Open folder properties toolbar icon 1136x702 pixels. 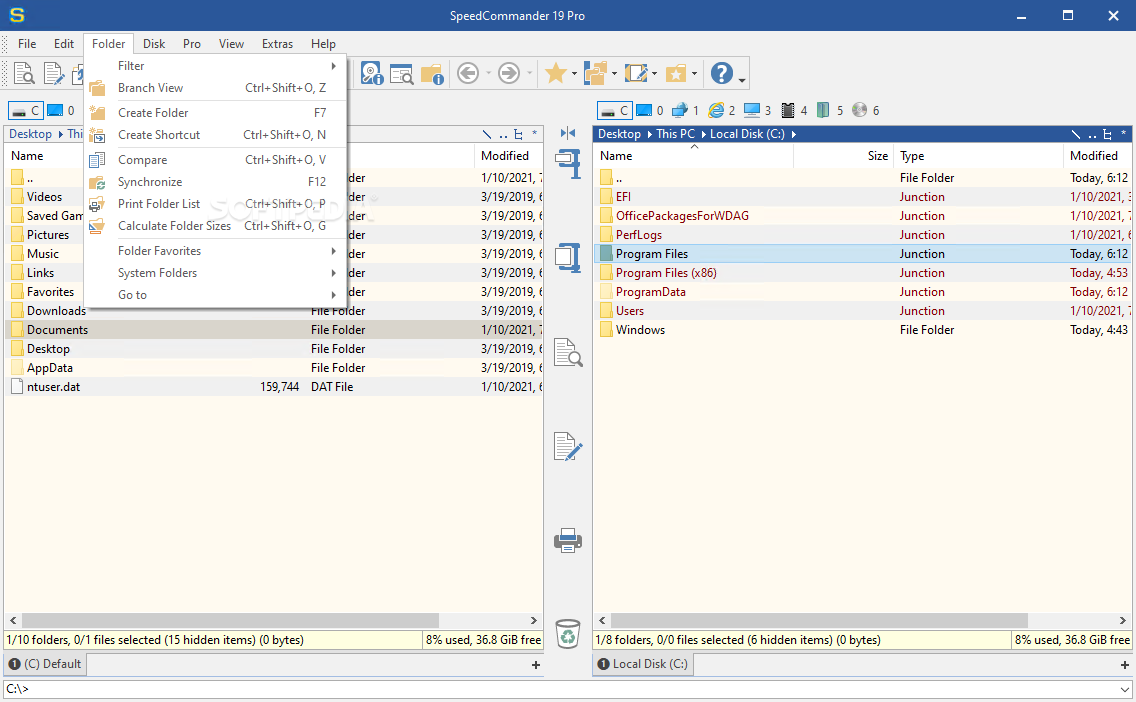click(x=433, y=73)
